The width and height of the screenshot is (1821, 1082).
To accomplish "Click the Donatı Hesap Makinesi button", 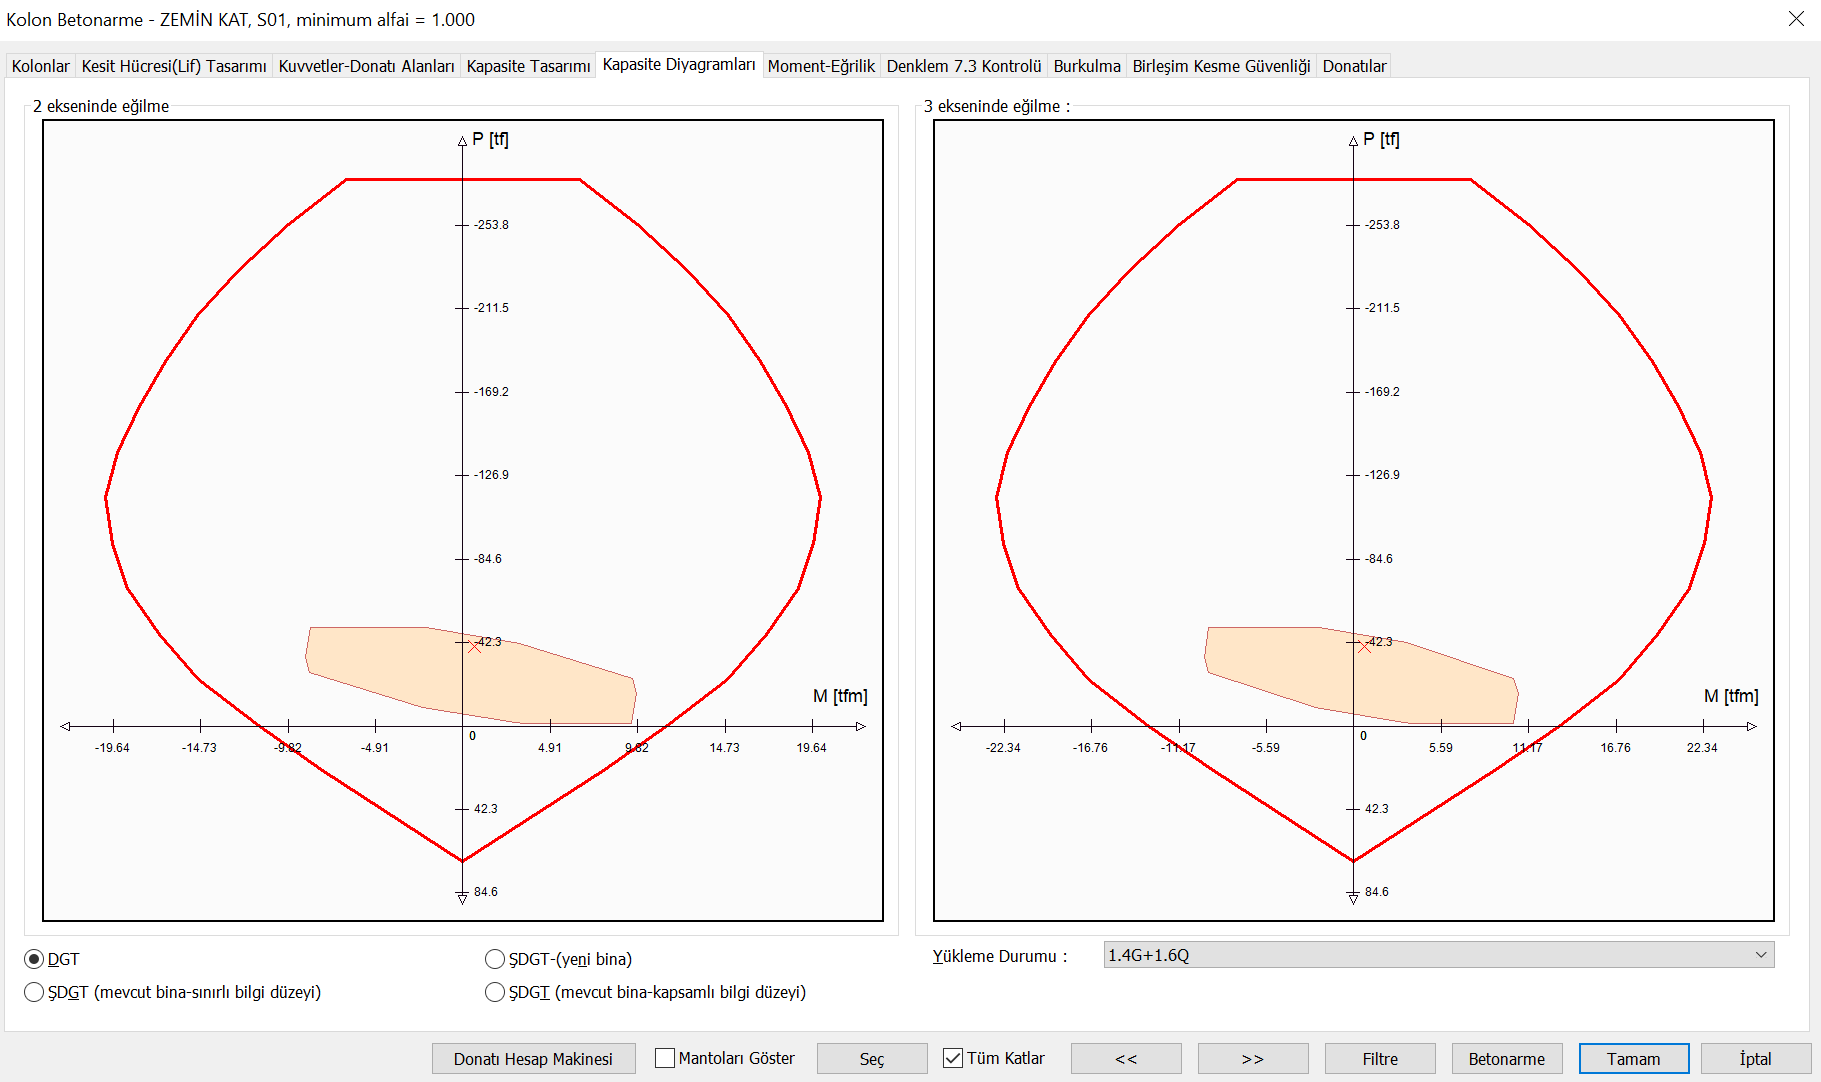I will coord(533,1059).
